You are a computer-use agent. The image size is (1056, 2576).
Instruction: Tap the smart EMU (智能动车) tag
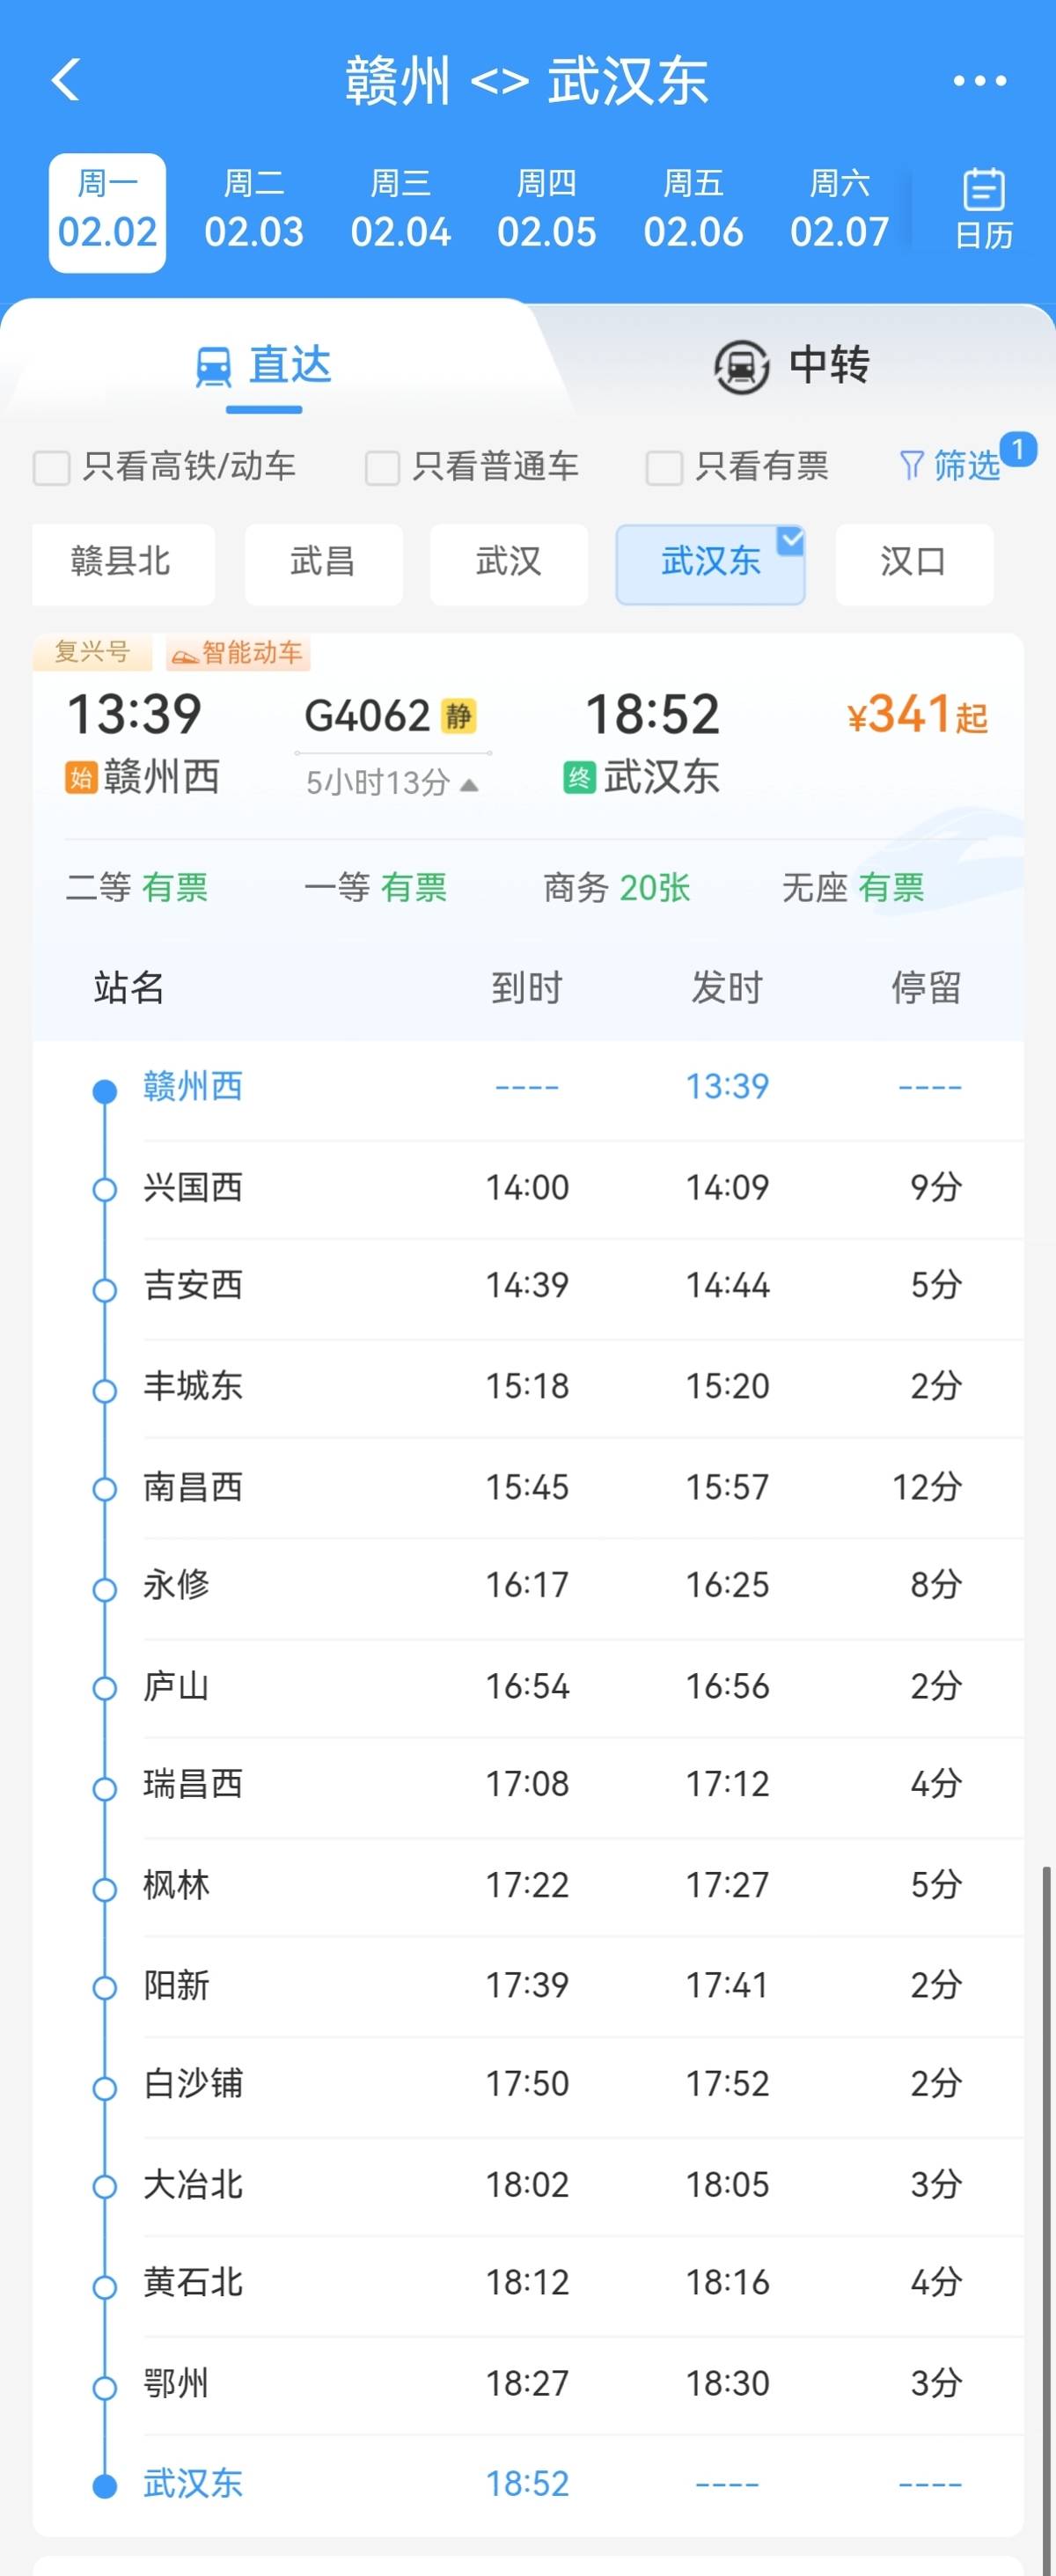[238, 654]
